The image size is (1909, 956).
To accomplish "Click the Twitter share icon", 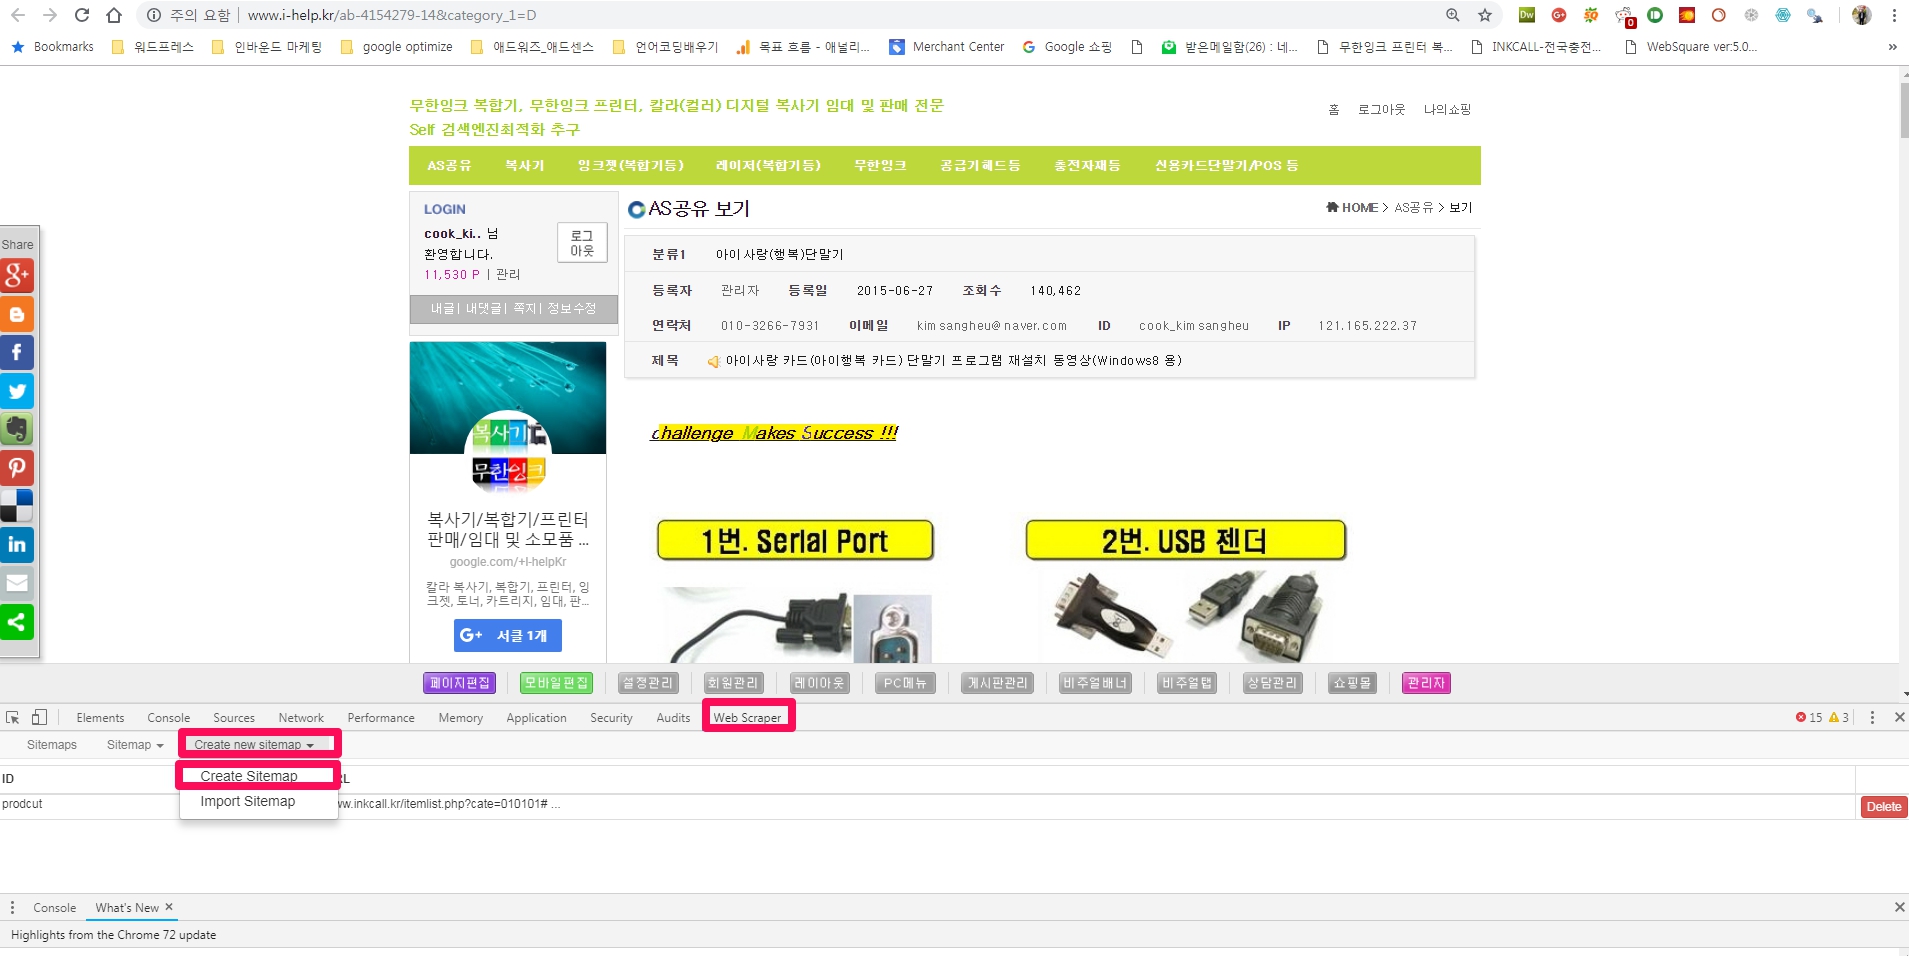I will click(x=17, y=391).
